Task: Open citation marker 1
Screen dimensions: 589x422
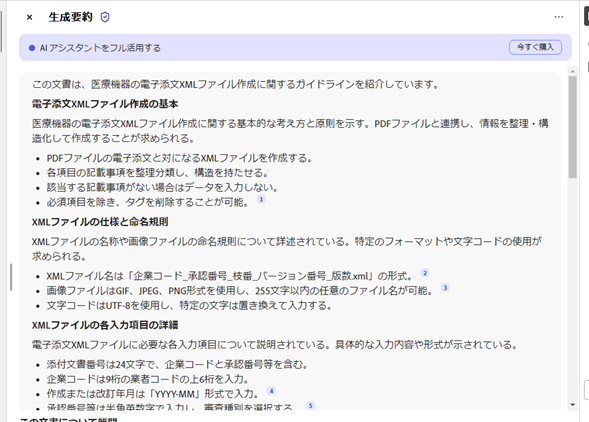Action: 261,199
